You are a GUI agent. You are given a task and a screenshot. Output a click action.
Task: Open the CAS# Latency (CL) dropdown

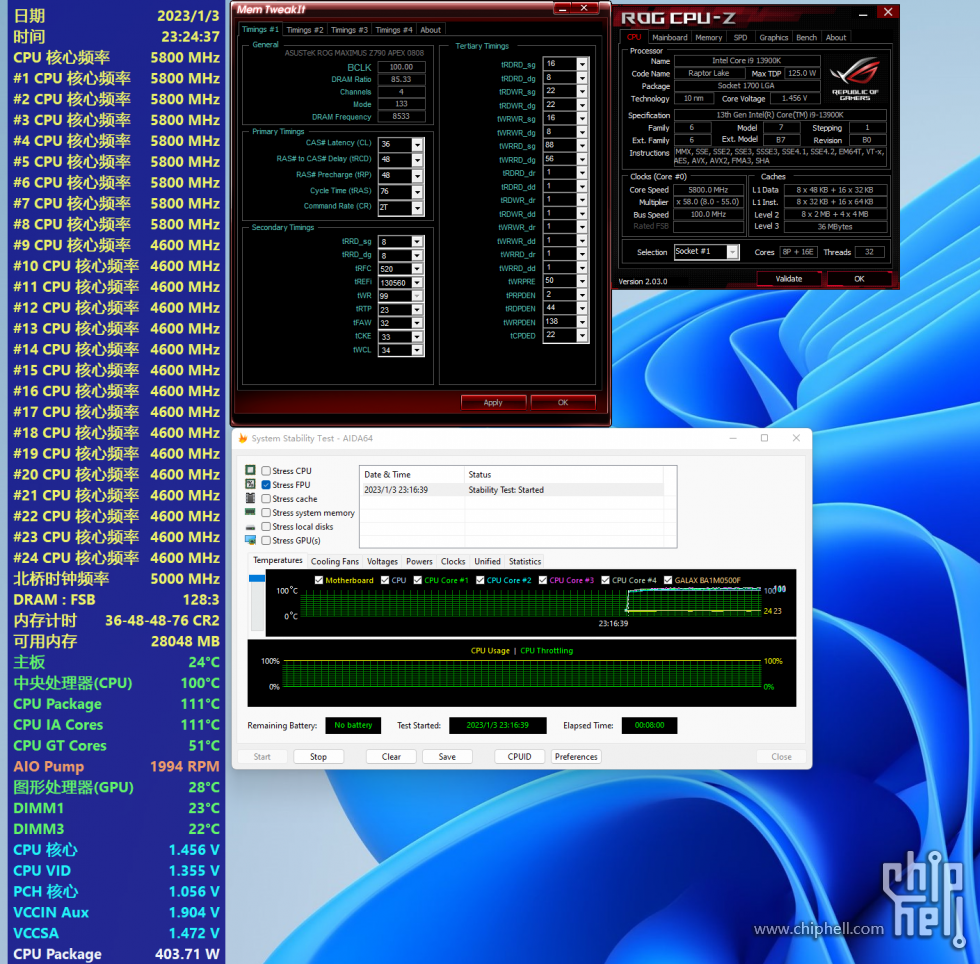click(417, 144)
